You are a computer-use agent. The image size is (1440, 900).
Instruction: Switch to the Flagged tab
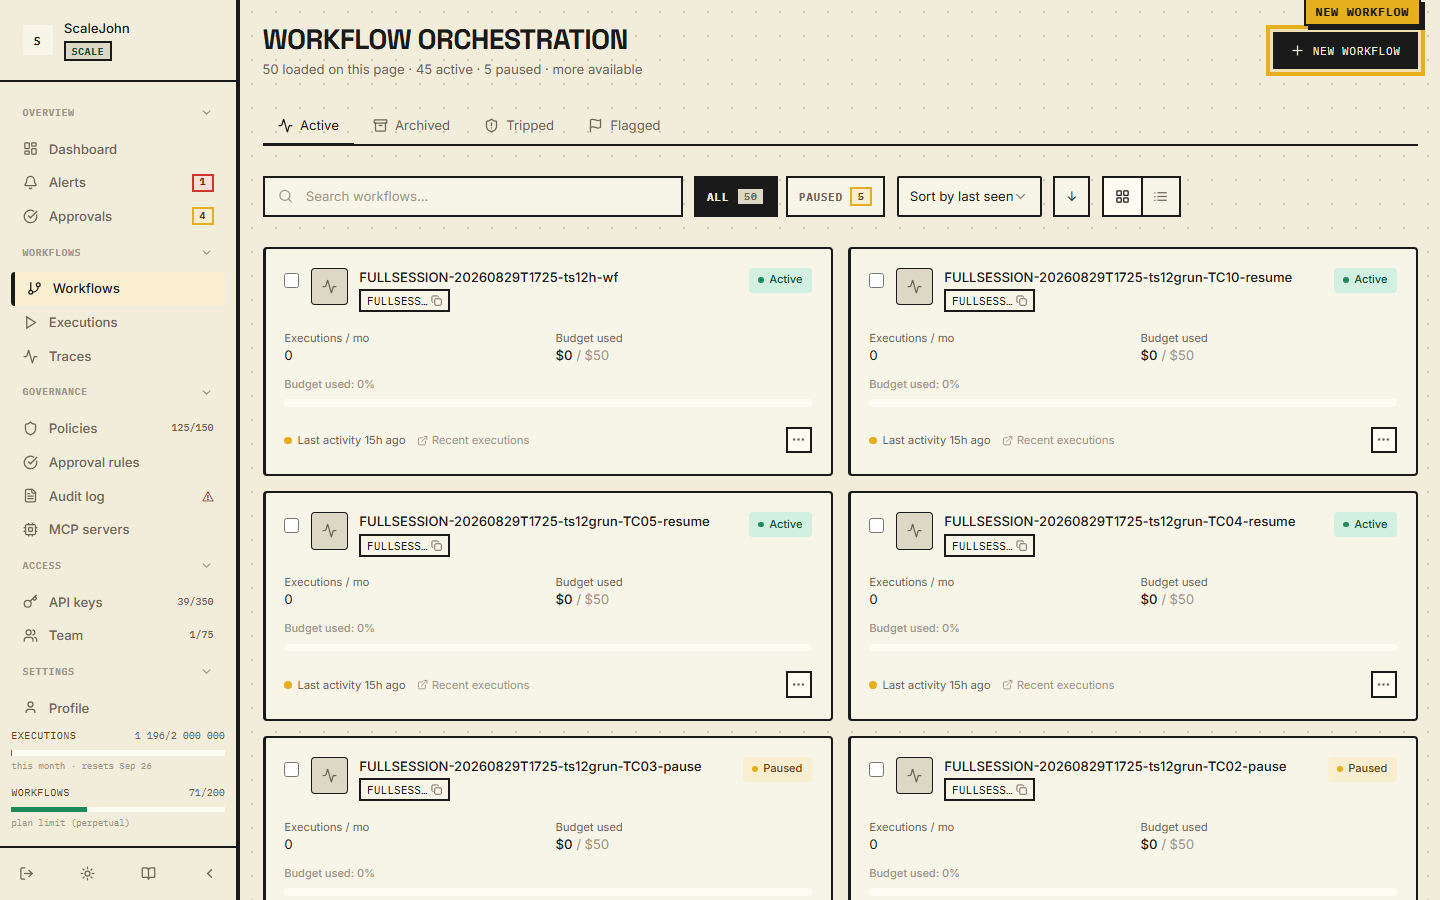point(624,126)
